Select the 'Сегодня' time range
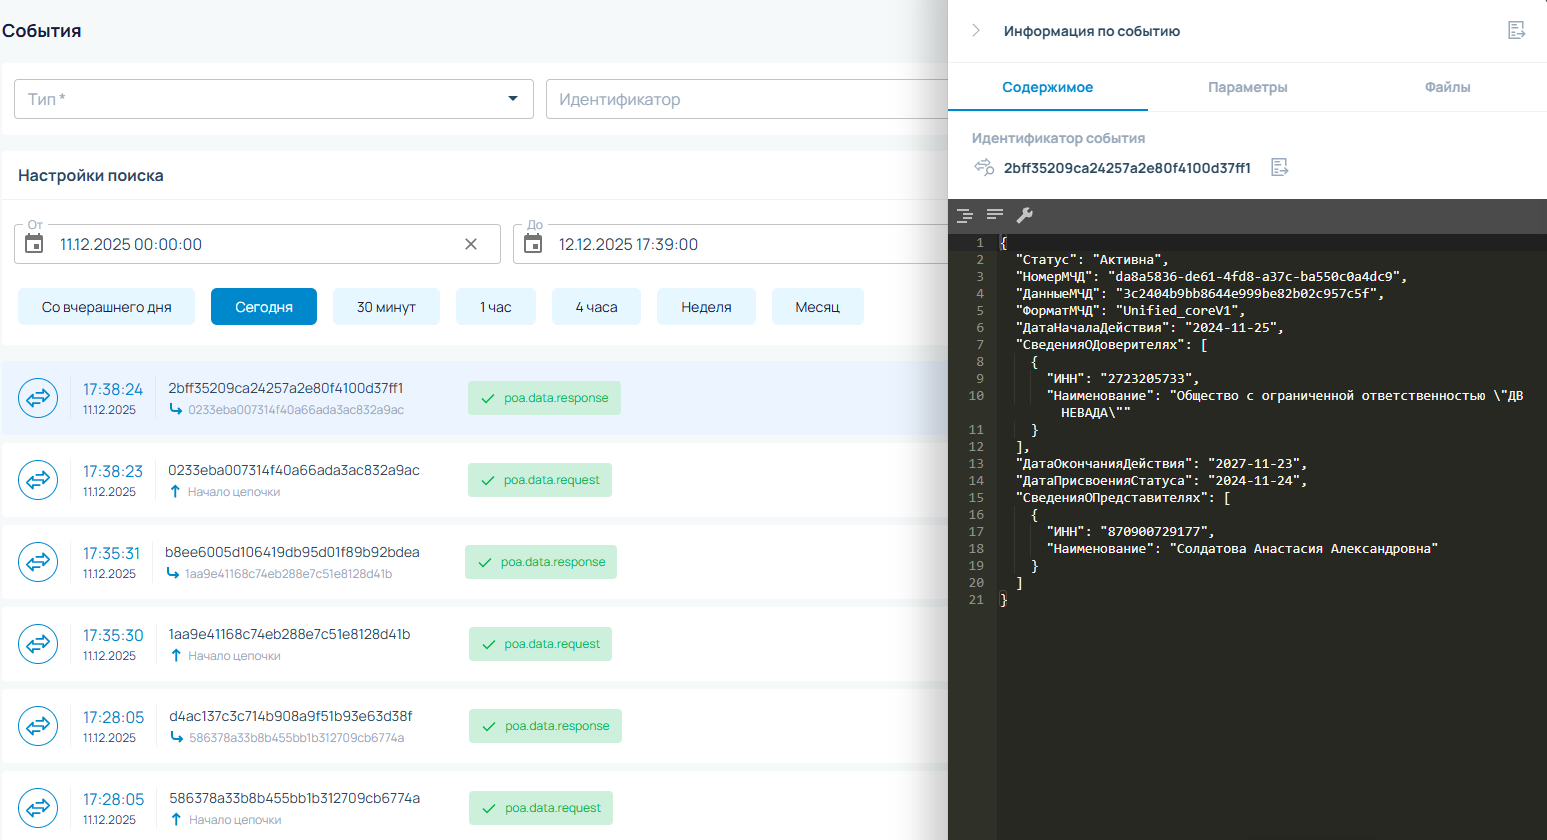 (x=264, y=307)
